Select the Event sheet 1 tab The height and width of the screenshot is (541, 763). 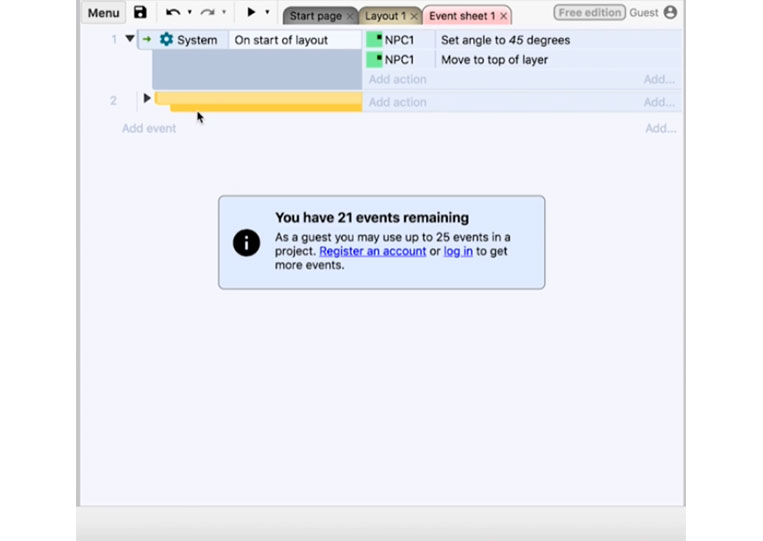pos(462,16)
